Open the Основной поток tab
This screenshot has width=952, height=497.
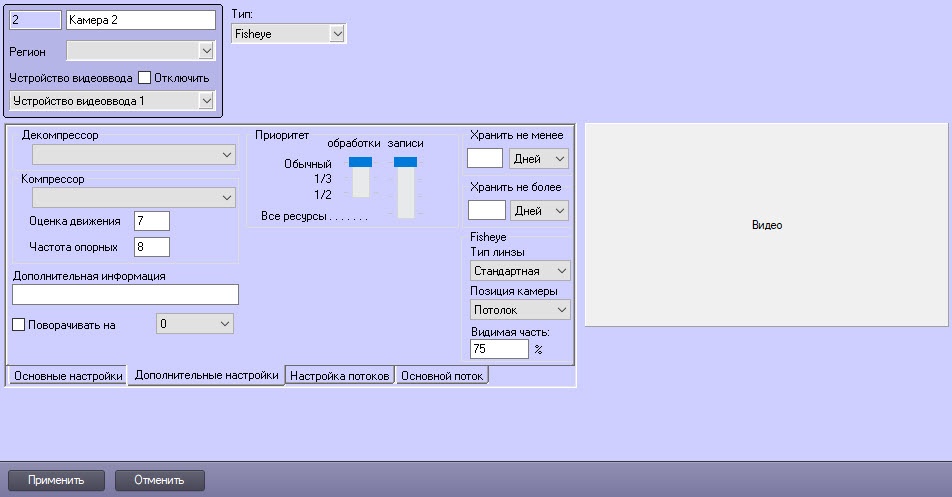pos(442,376)
